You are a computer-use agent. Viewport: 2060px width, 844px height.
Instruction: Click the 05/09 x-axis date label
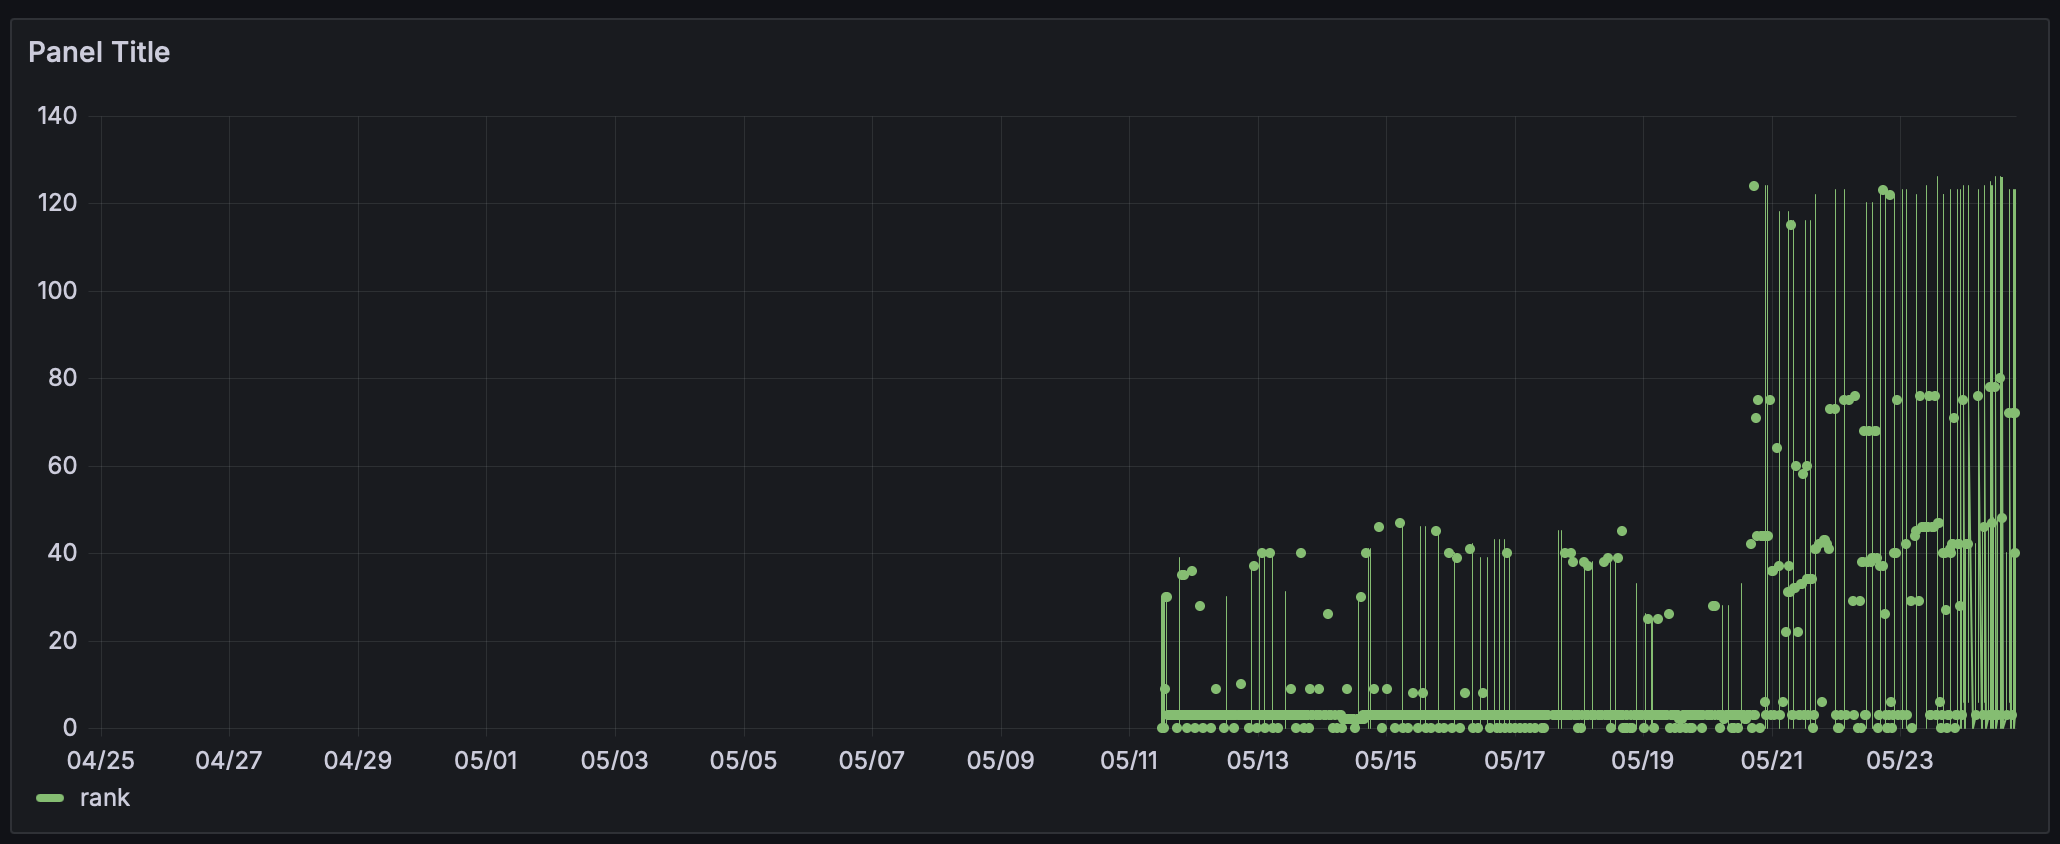(1000, 761)
